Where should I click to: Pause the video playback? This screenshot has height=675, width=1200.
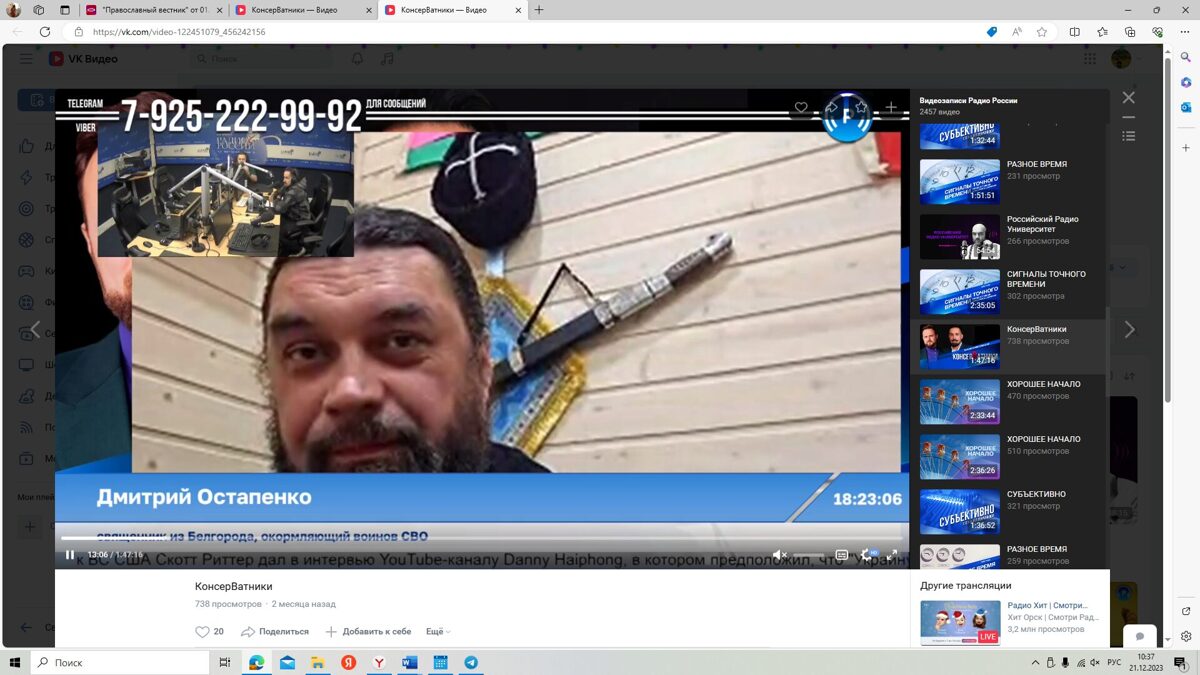[x=70, y=554]
